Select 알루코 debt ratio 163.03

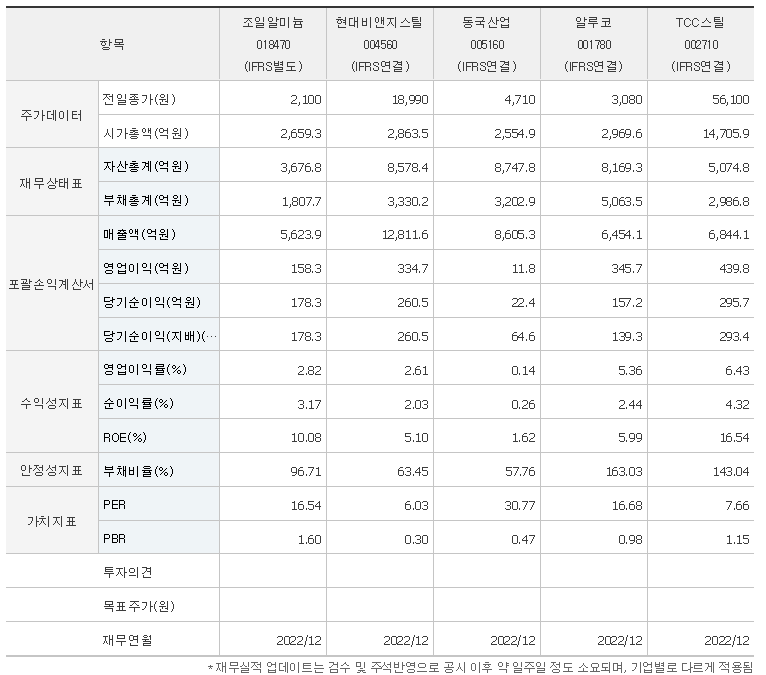(624, 472)
